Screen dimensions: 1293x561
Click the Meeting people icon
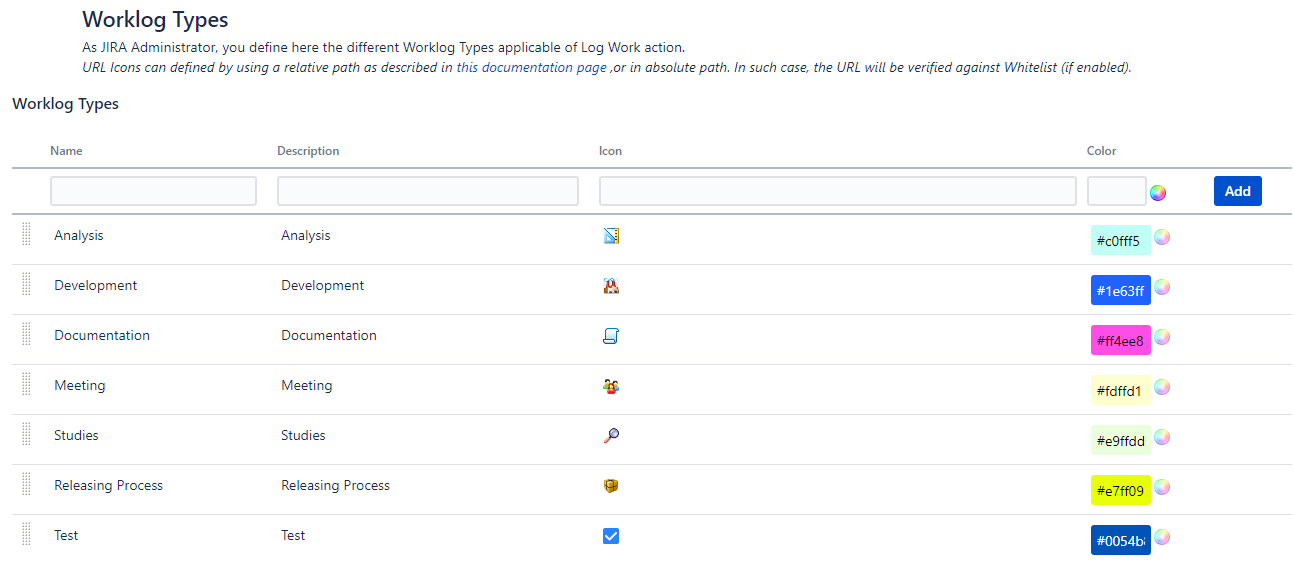(x=611, y=386)
